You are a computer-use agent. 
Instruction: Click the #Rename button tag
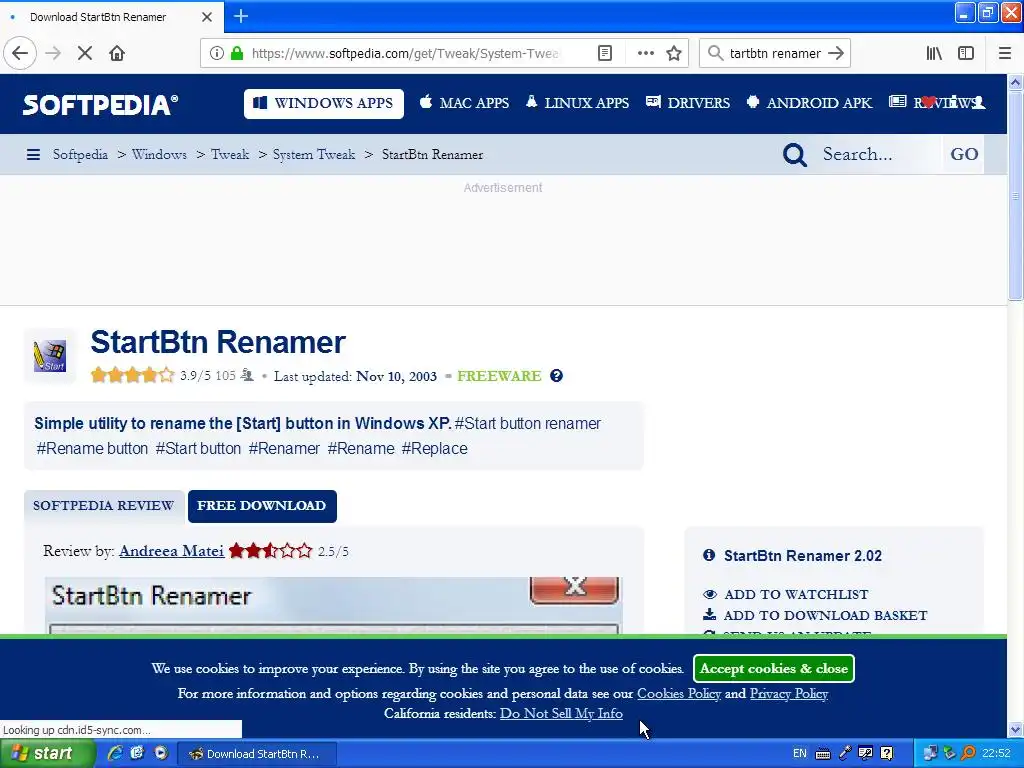pyautogui.click(x=92, y=449)
